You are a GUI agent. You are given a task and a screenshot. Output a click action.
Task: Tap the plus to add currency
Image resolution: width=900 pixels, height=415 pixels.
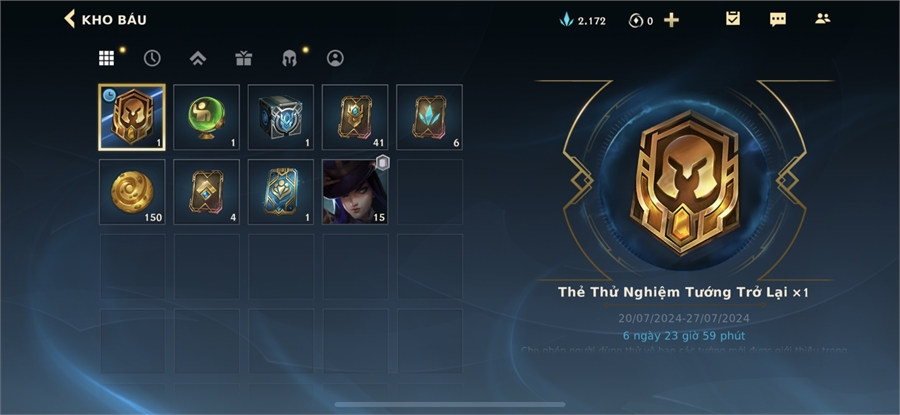(671, 21)
